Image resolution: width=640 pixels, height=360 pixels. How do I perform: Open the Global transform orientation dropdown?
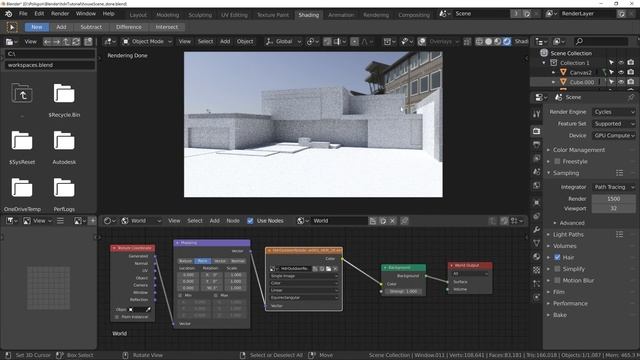click(x=283, y=42)
